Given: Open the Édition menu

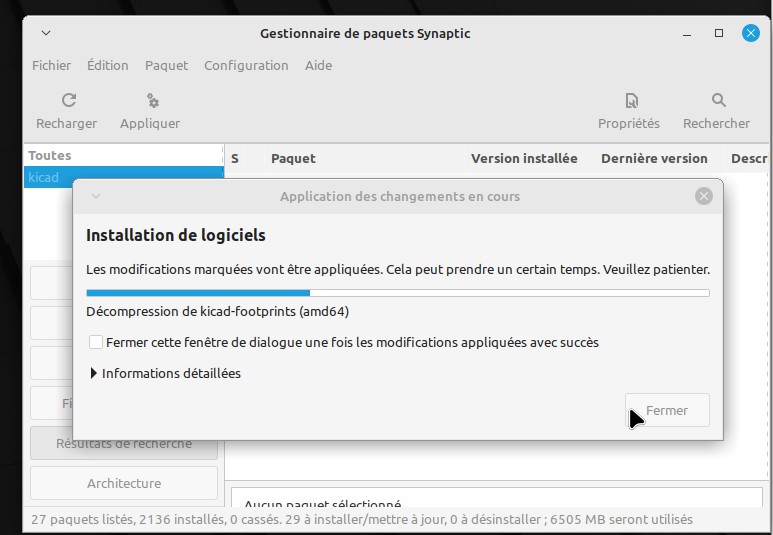Looking at the screenshot, I should click(107, 65).
